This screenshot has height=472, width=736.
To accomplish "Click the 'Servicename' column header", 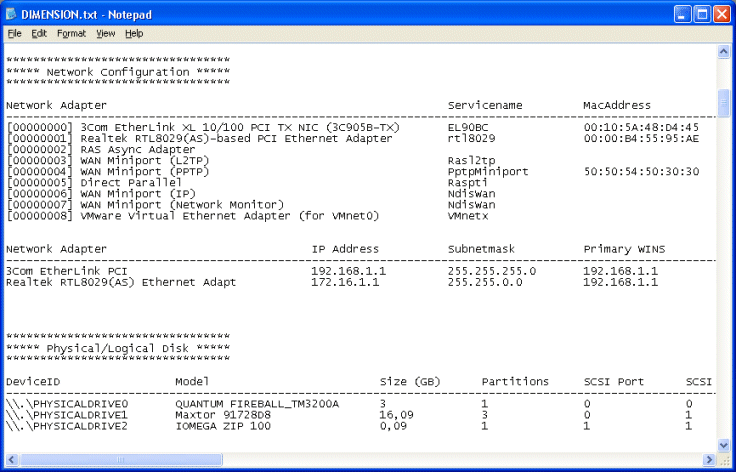I will [x=485, y=105].
